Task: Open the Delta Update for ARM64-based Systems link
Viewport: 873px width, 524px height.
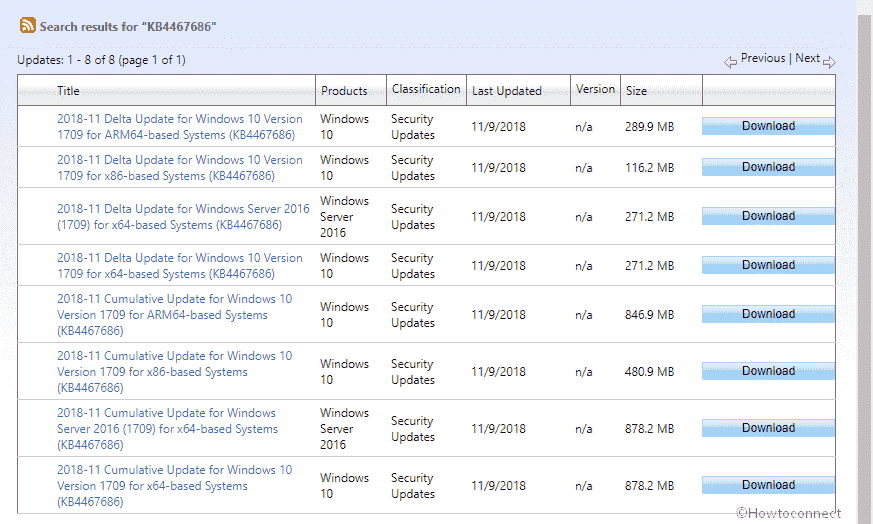Action: click(x=179, y=127)
